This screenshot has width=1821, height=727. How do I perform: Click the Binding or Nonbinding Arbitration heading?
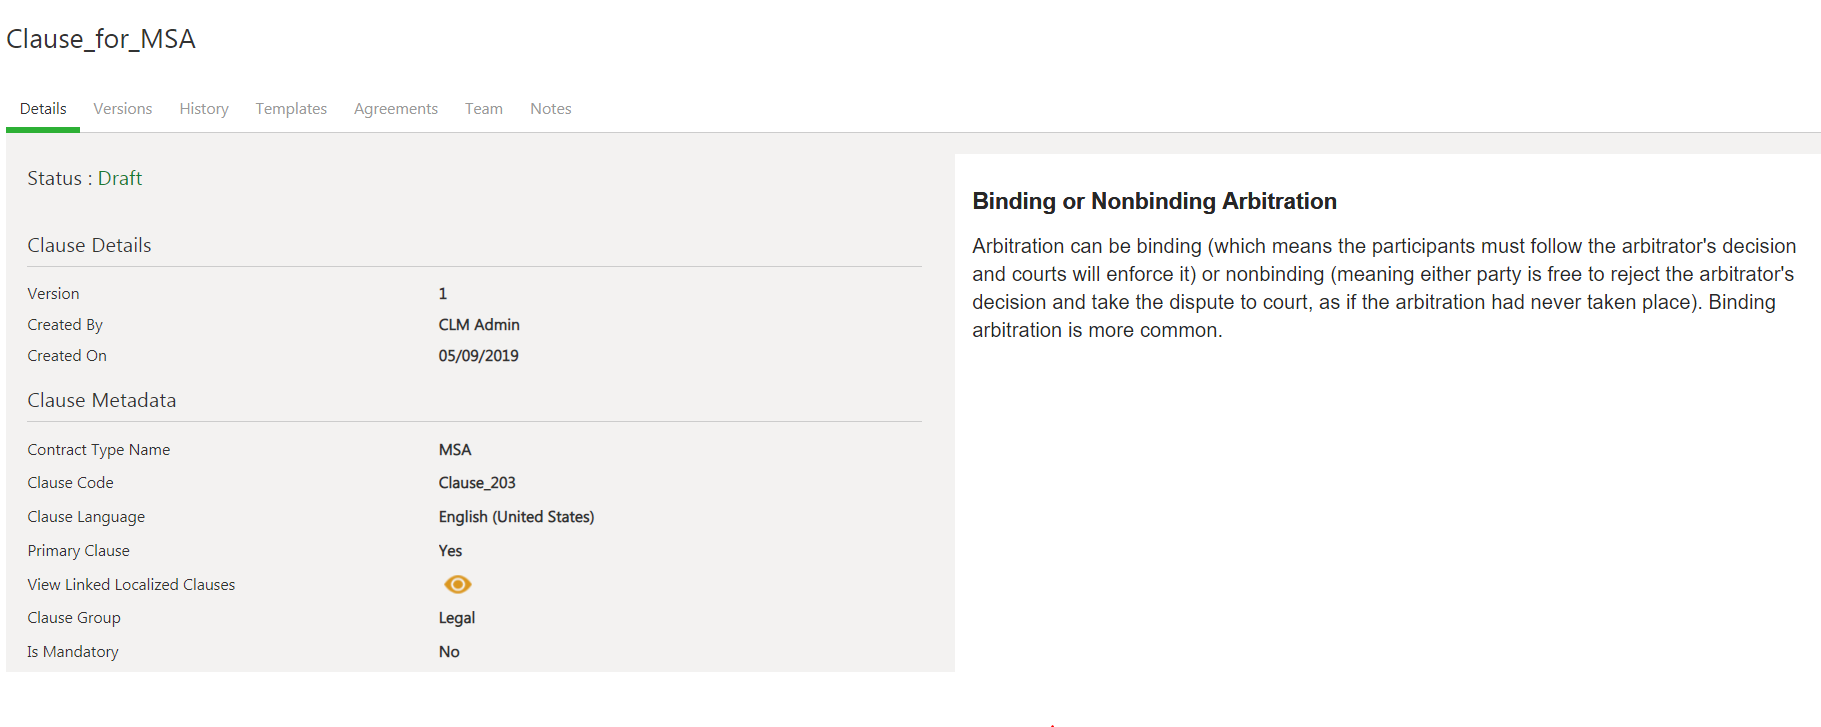point(1154,201)
